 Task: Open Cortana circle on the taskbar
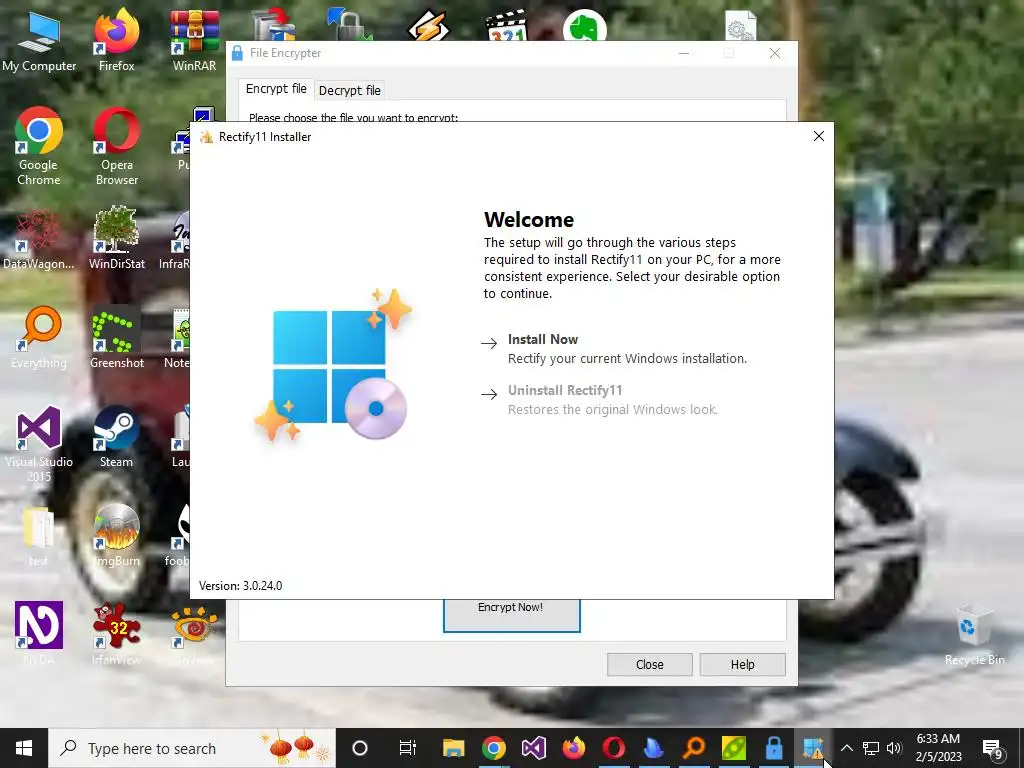(x=360, y=748)
